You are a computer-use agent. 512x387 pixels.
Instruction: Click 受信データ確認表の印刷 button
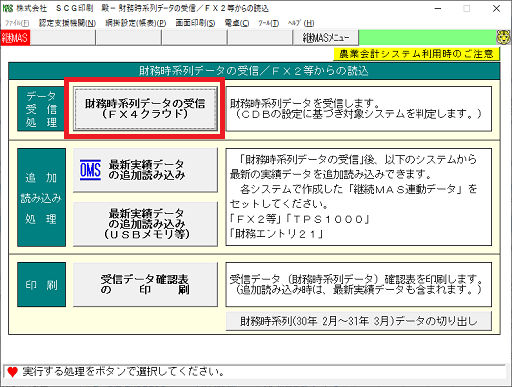pos(145,284)
